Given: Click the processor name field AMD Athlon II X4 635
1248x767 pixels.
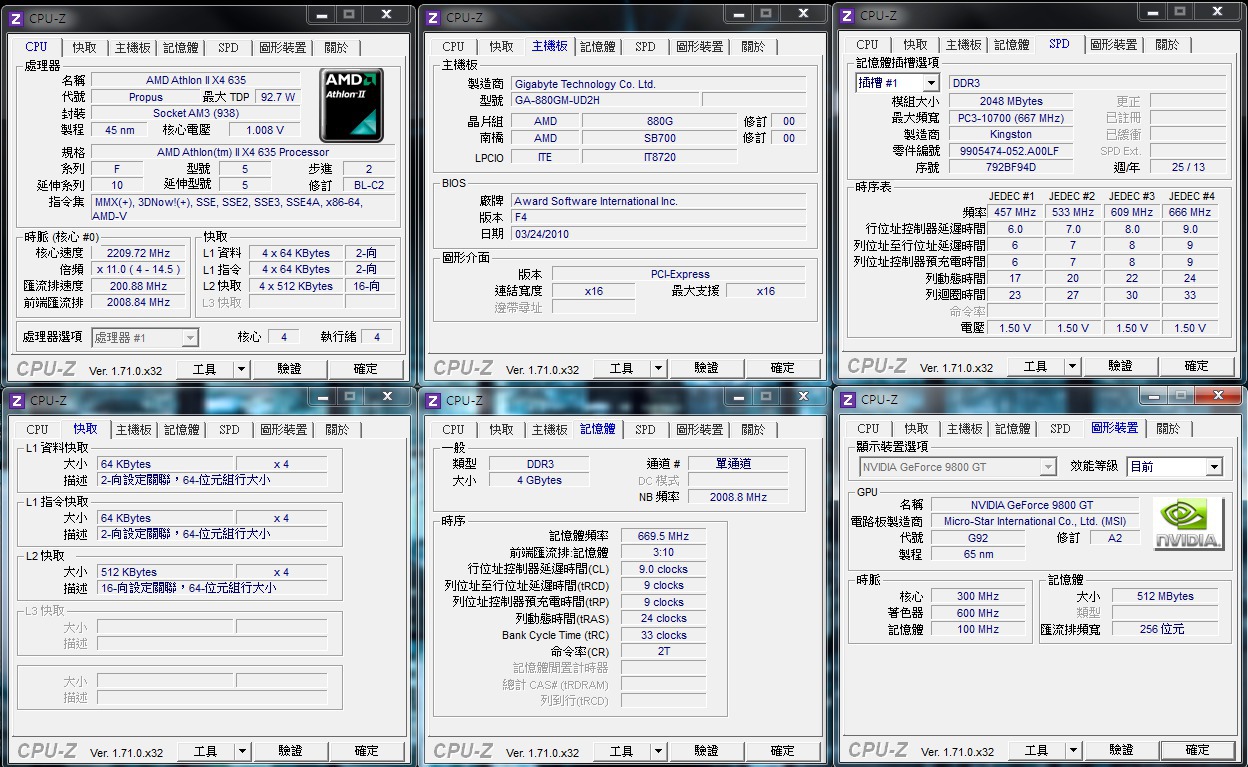Looking at the screenshot, I should pos(196,80).
